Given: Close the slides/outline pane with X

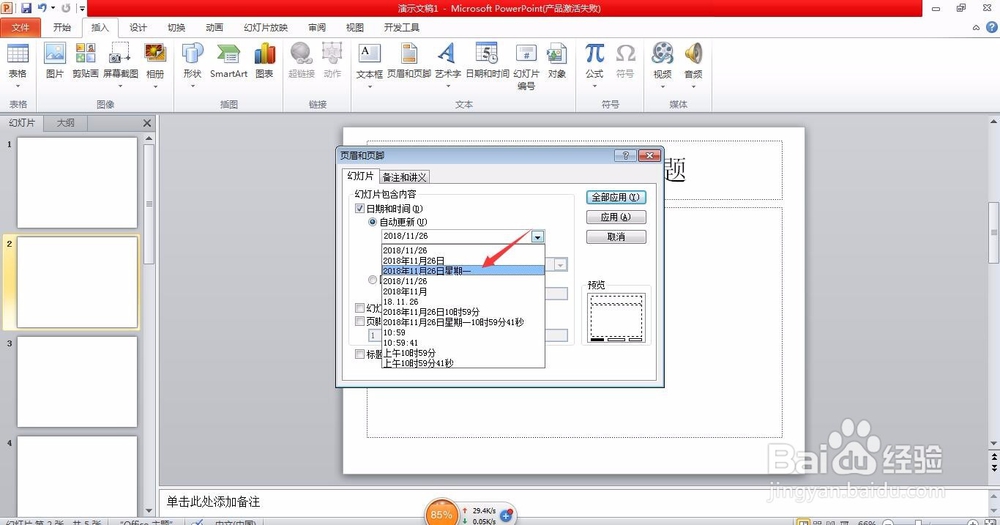Looking at the screenshot, I should tap(147, 123).
